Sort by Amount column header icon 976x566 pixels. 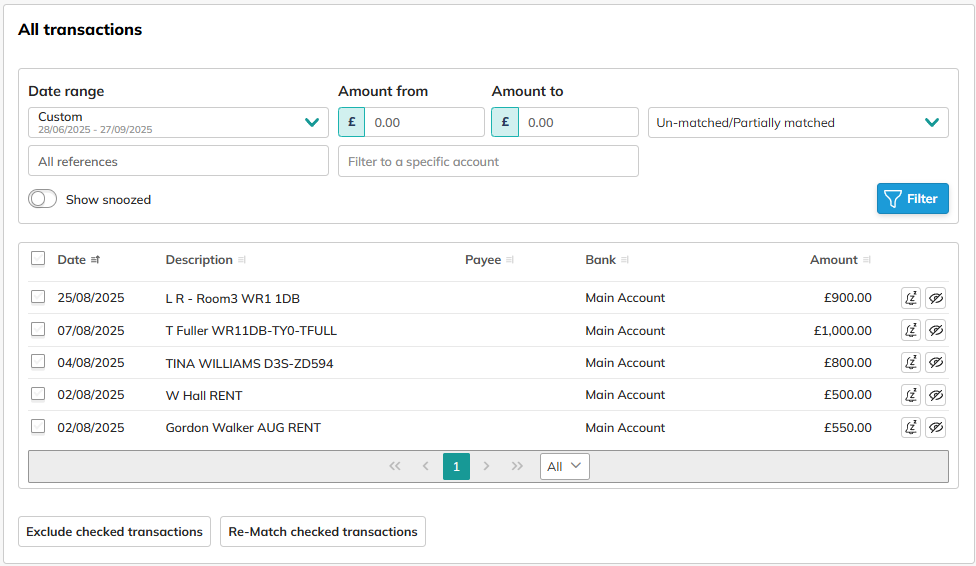(867, 260)
